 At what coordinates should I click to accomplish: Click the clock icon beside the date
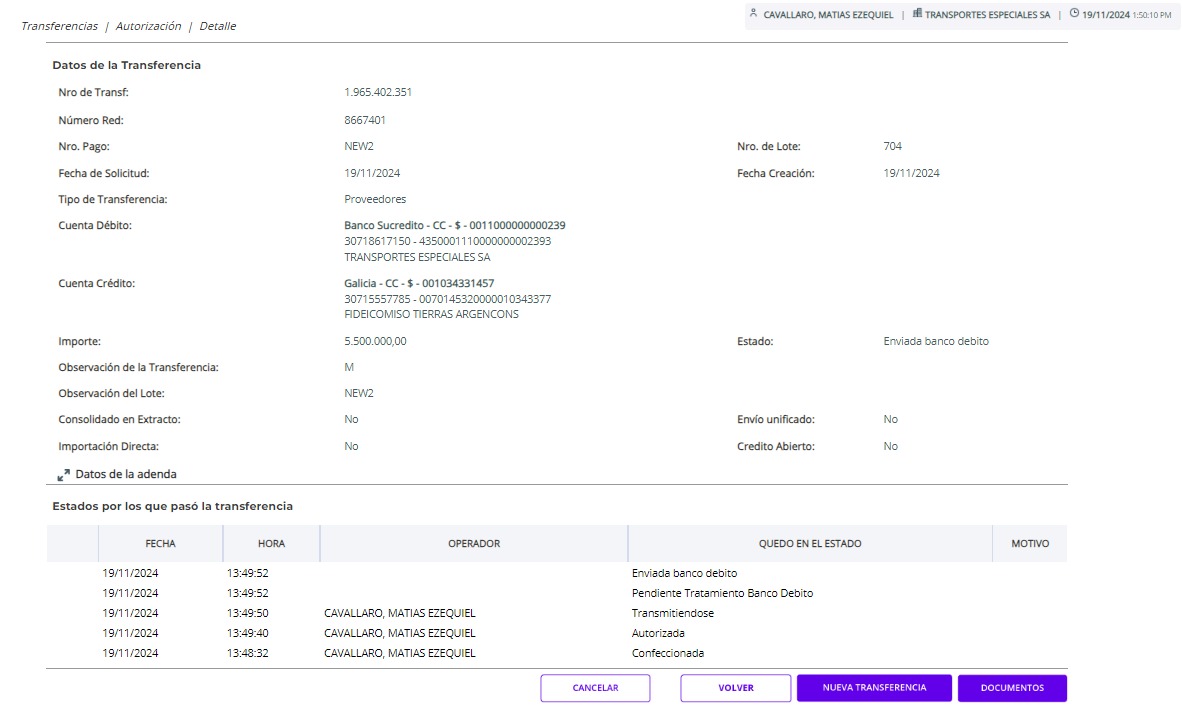pyautogui.click(x=1074, y=14)
